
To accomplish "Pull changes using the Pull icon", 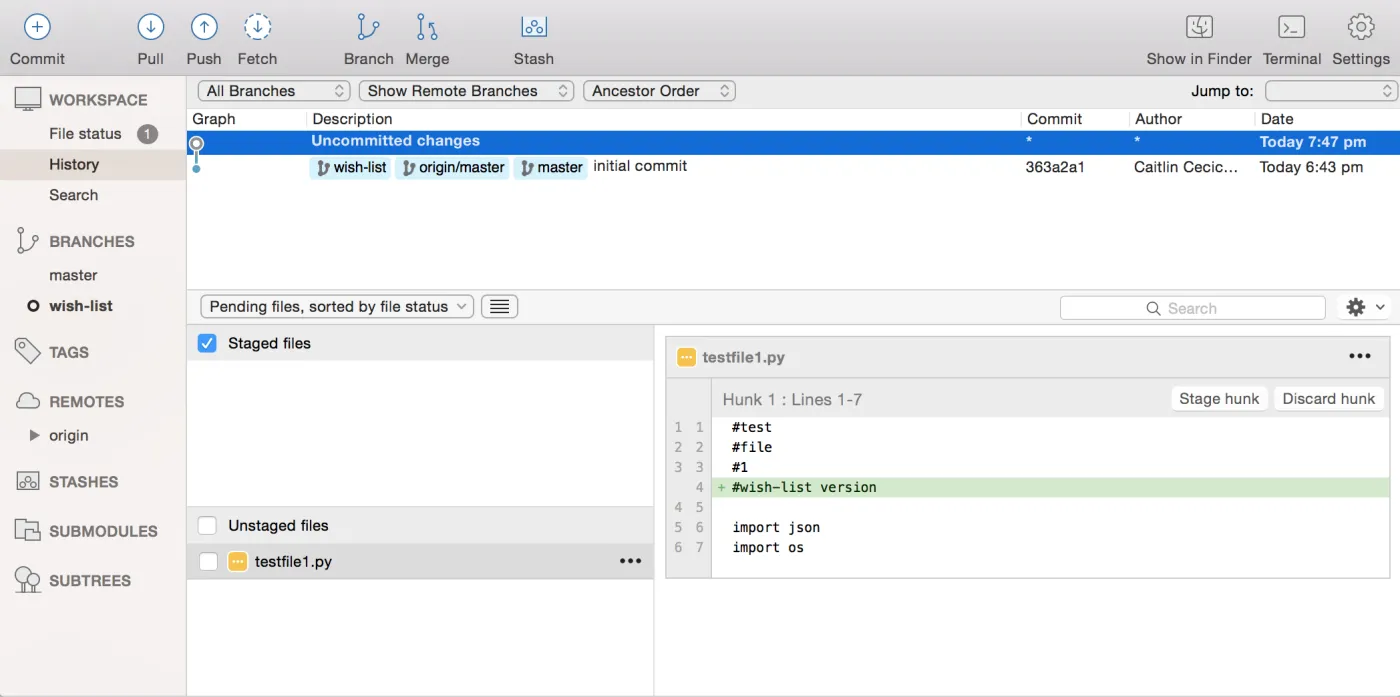I will [151, 27].
